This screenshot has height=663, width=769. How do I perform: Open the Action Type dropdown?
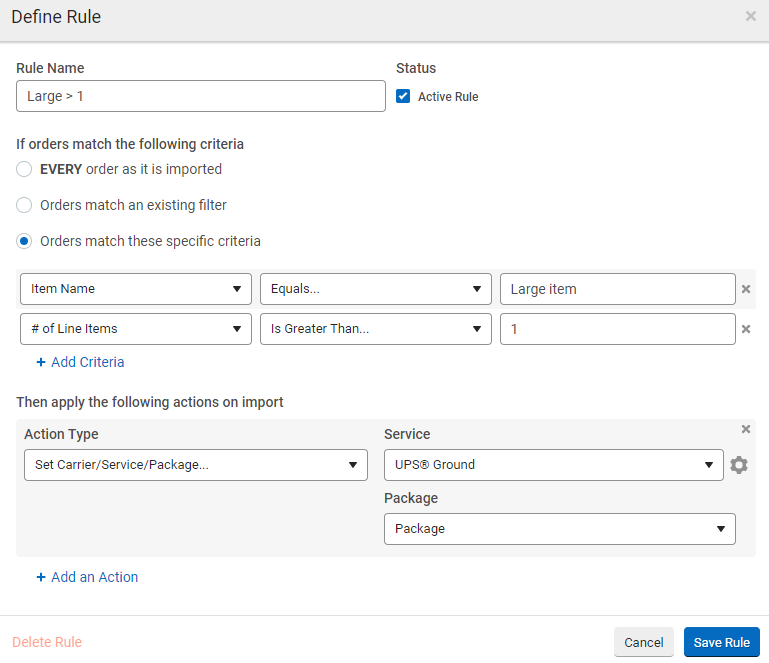(x=195, y=465)
